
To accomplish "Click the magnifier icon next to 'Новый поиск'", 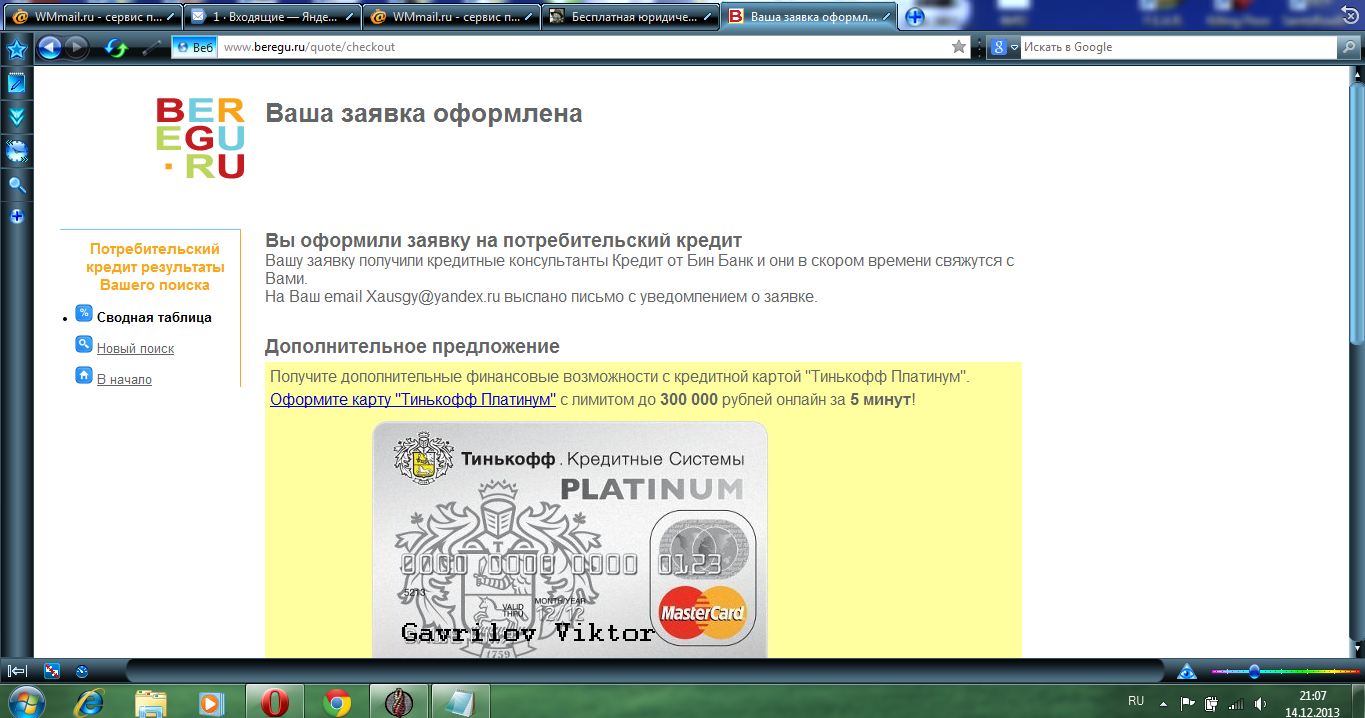I will (84, 344).
